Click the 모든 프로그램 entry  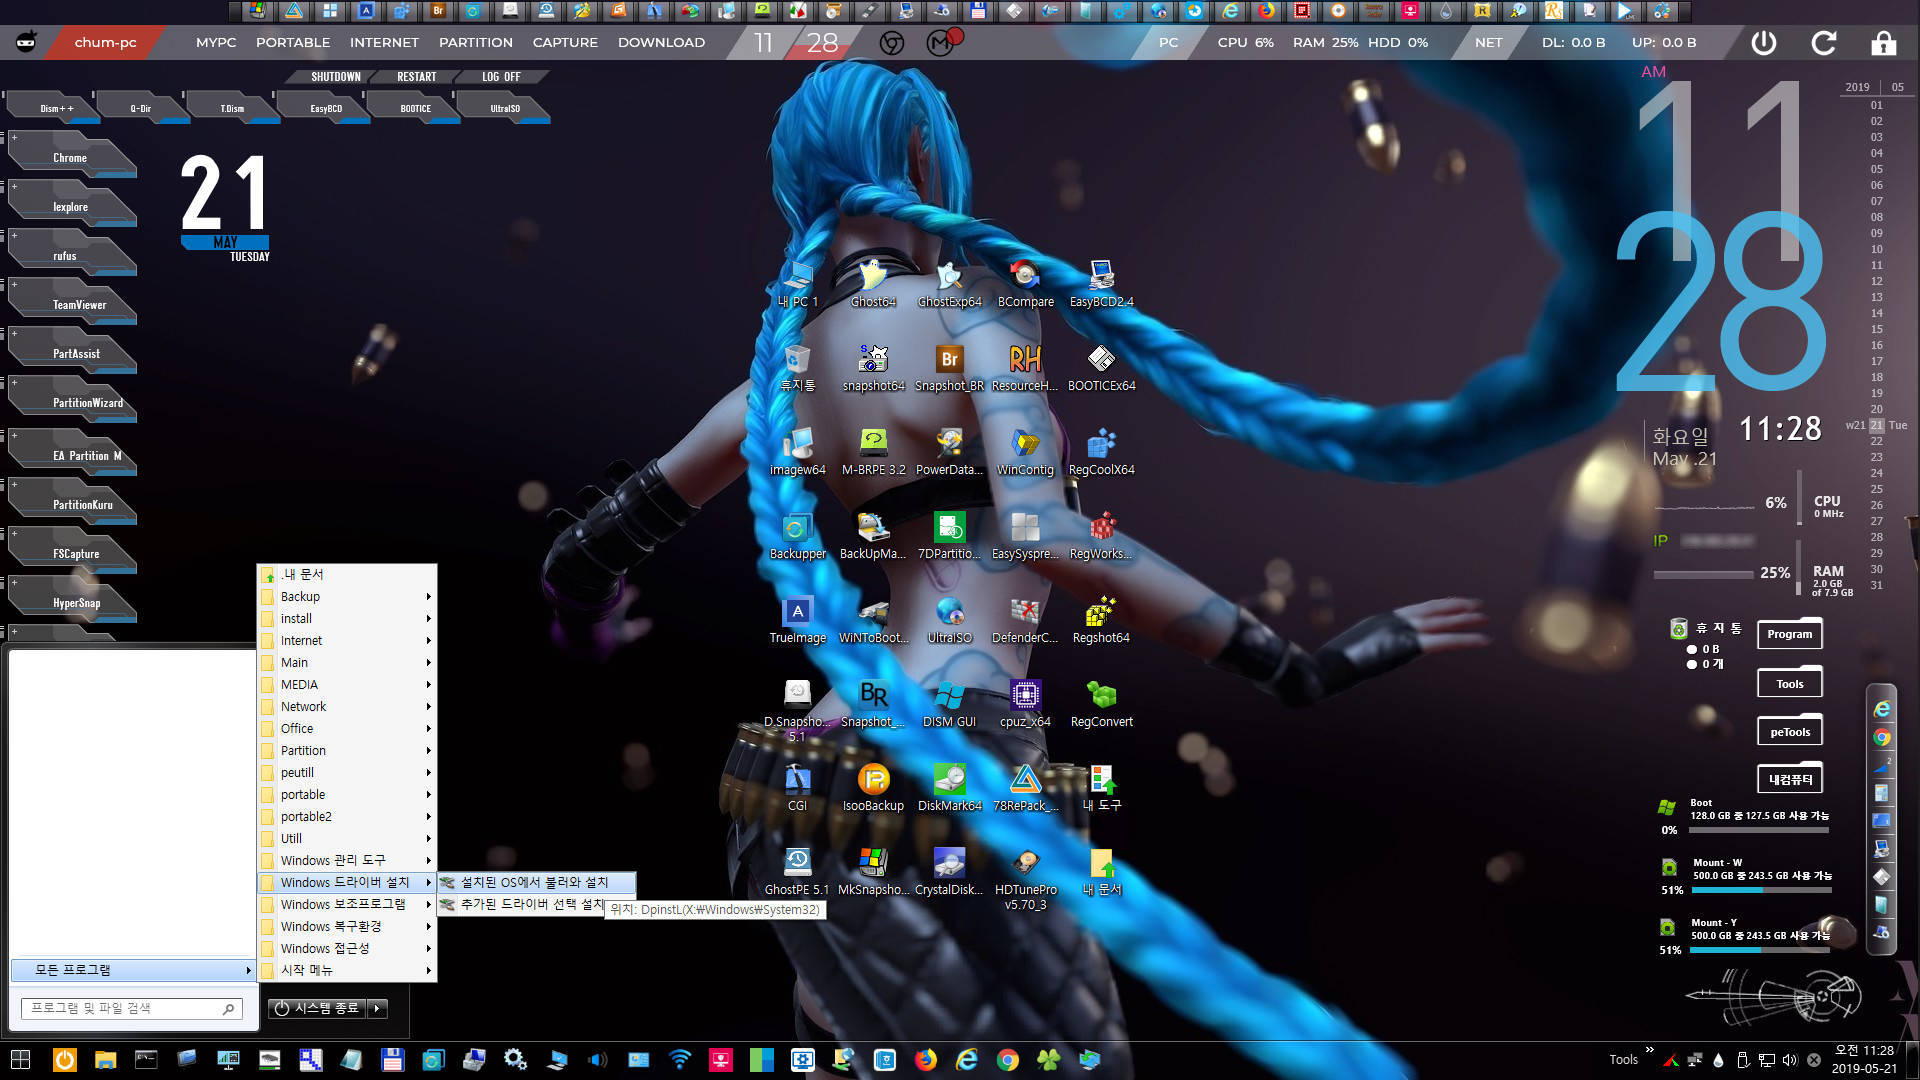(133, 970)
